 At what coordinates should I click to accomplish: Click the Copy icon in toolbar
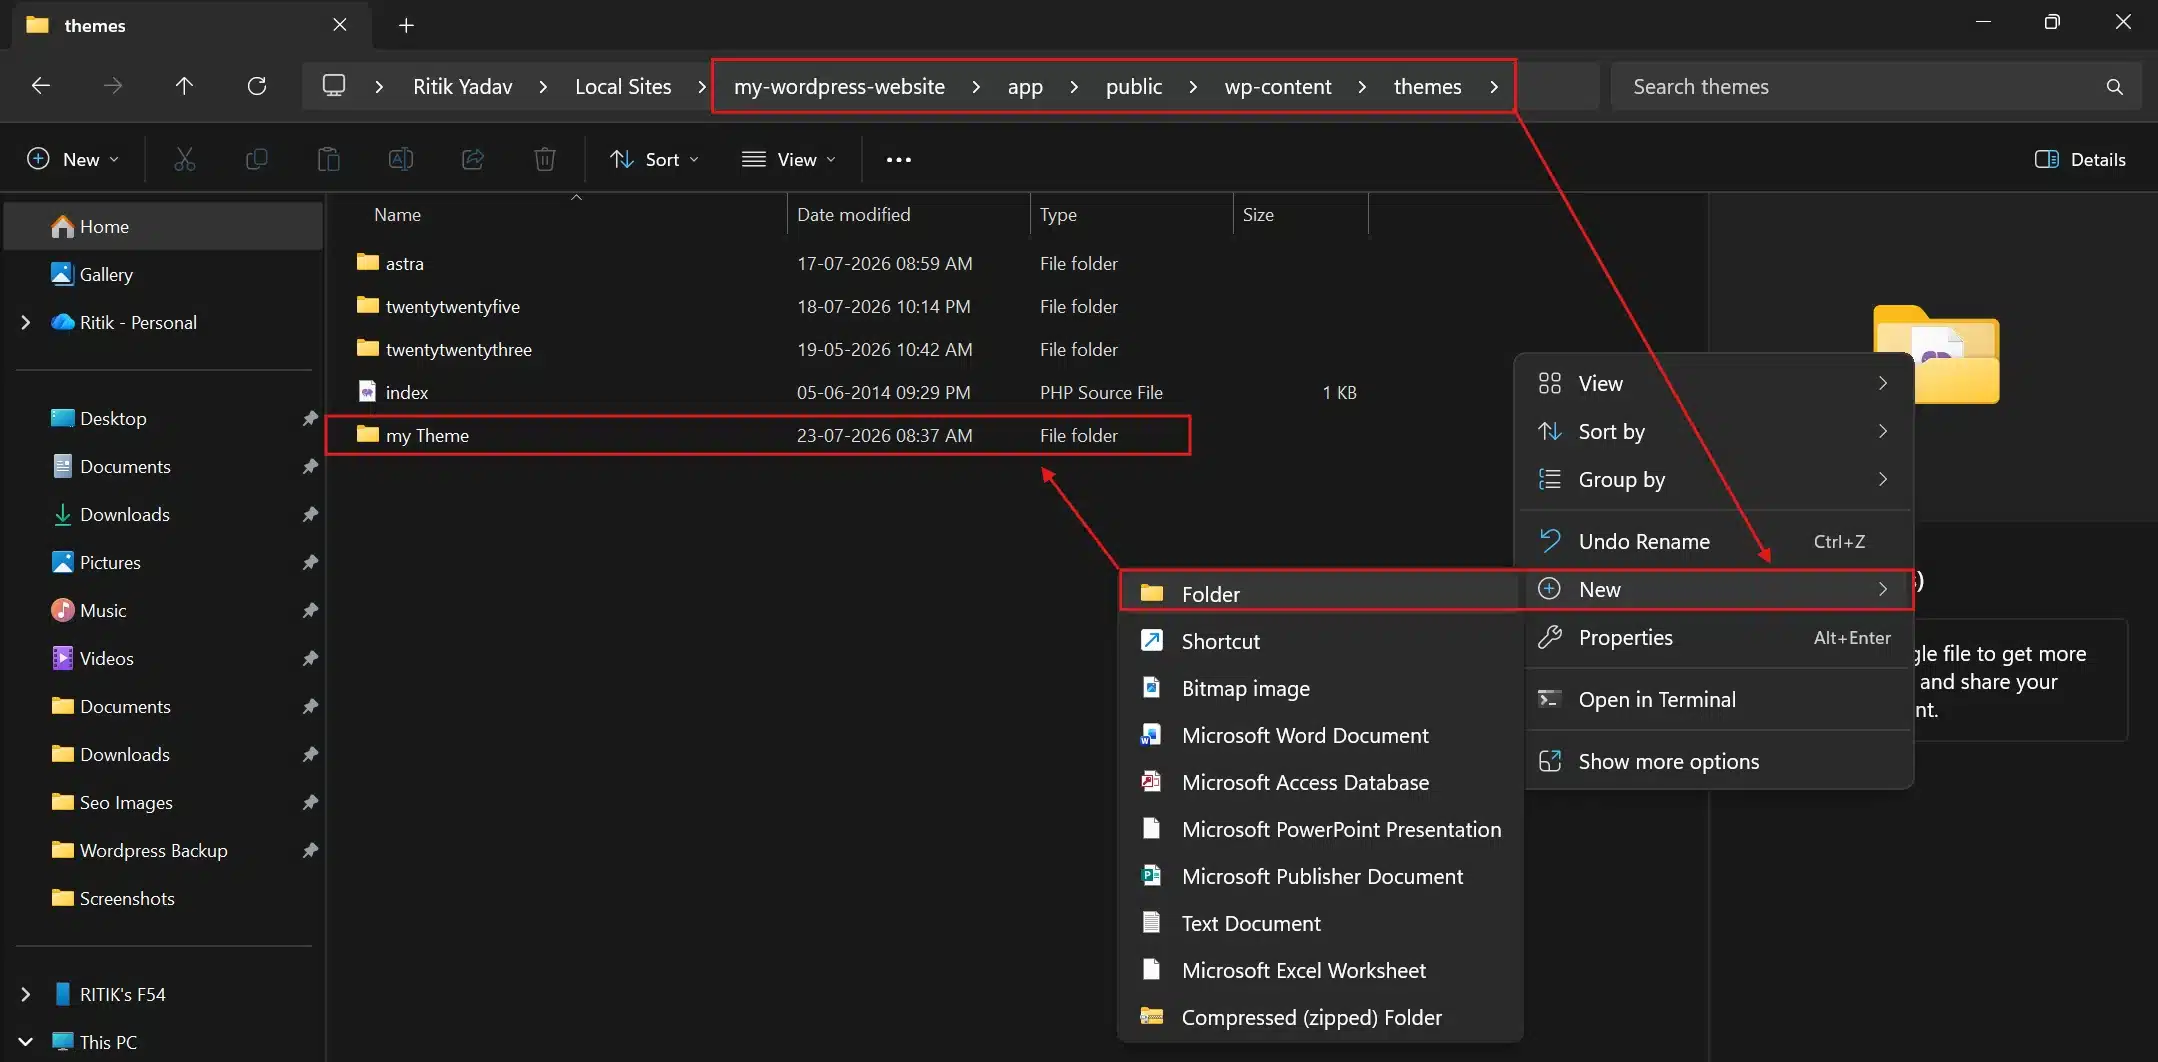click(257, 159)
